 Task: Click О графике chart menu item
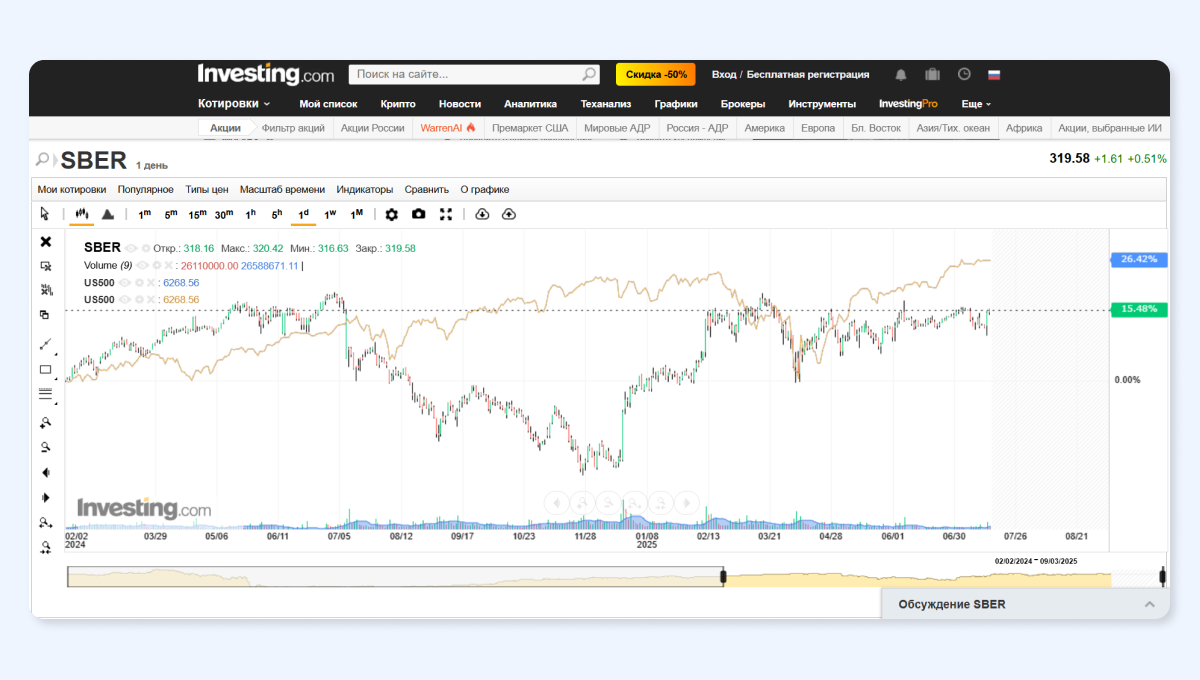(485, 189)
